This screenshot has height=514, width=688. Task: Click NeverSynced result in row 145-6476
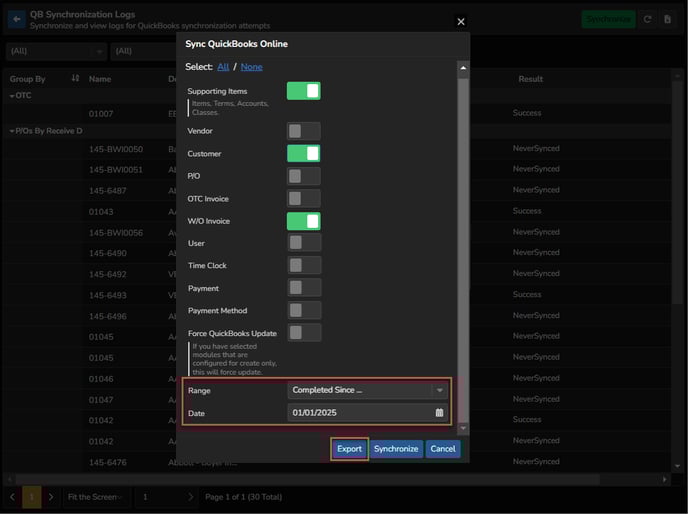point(536,461)
